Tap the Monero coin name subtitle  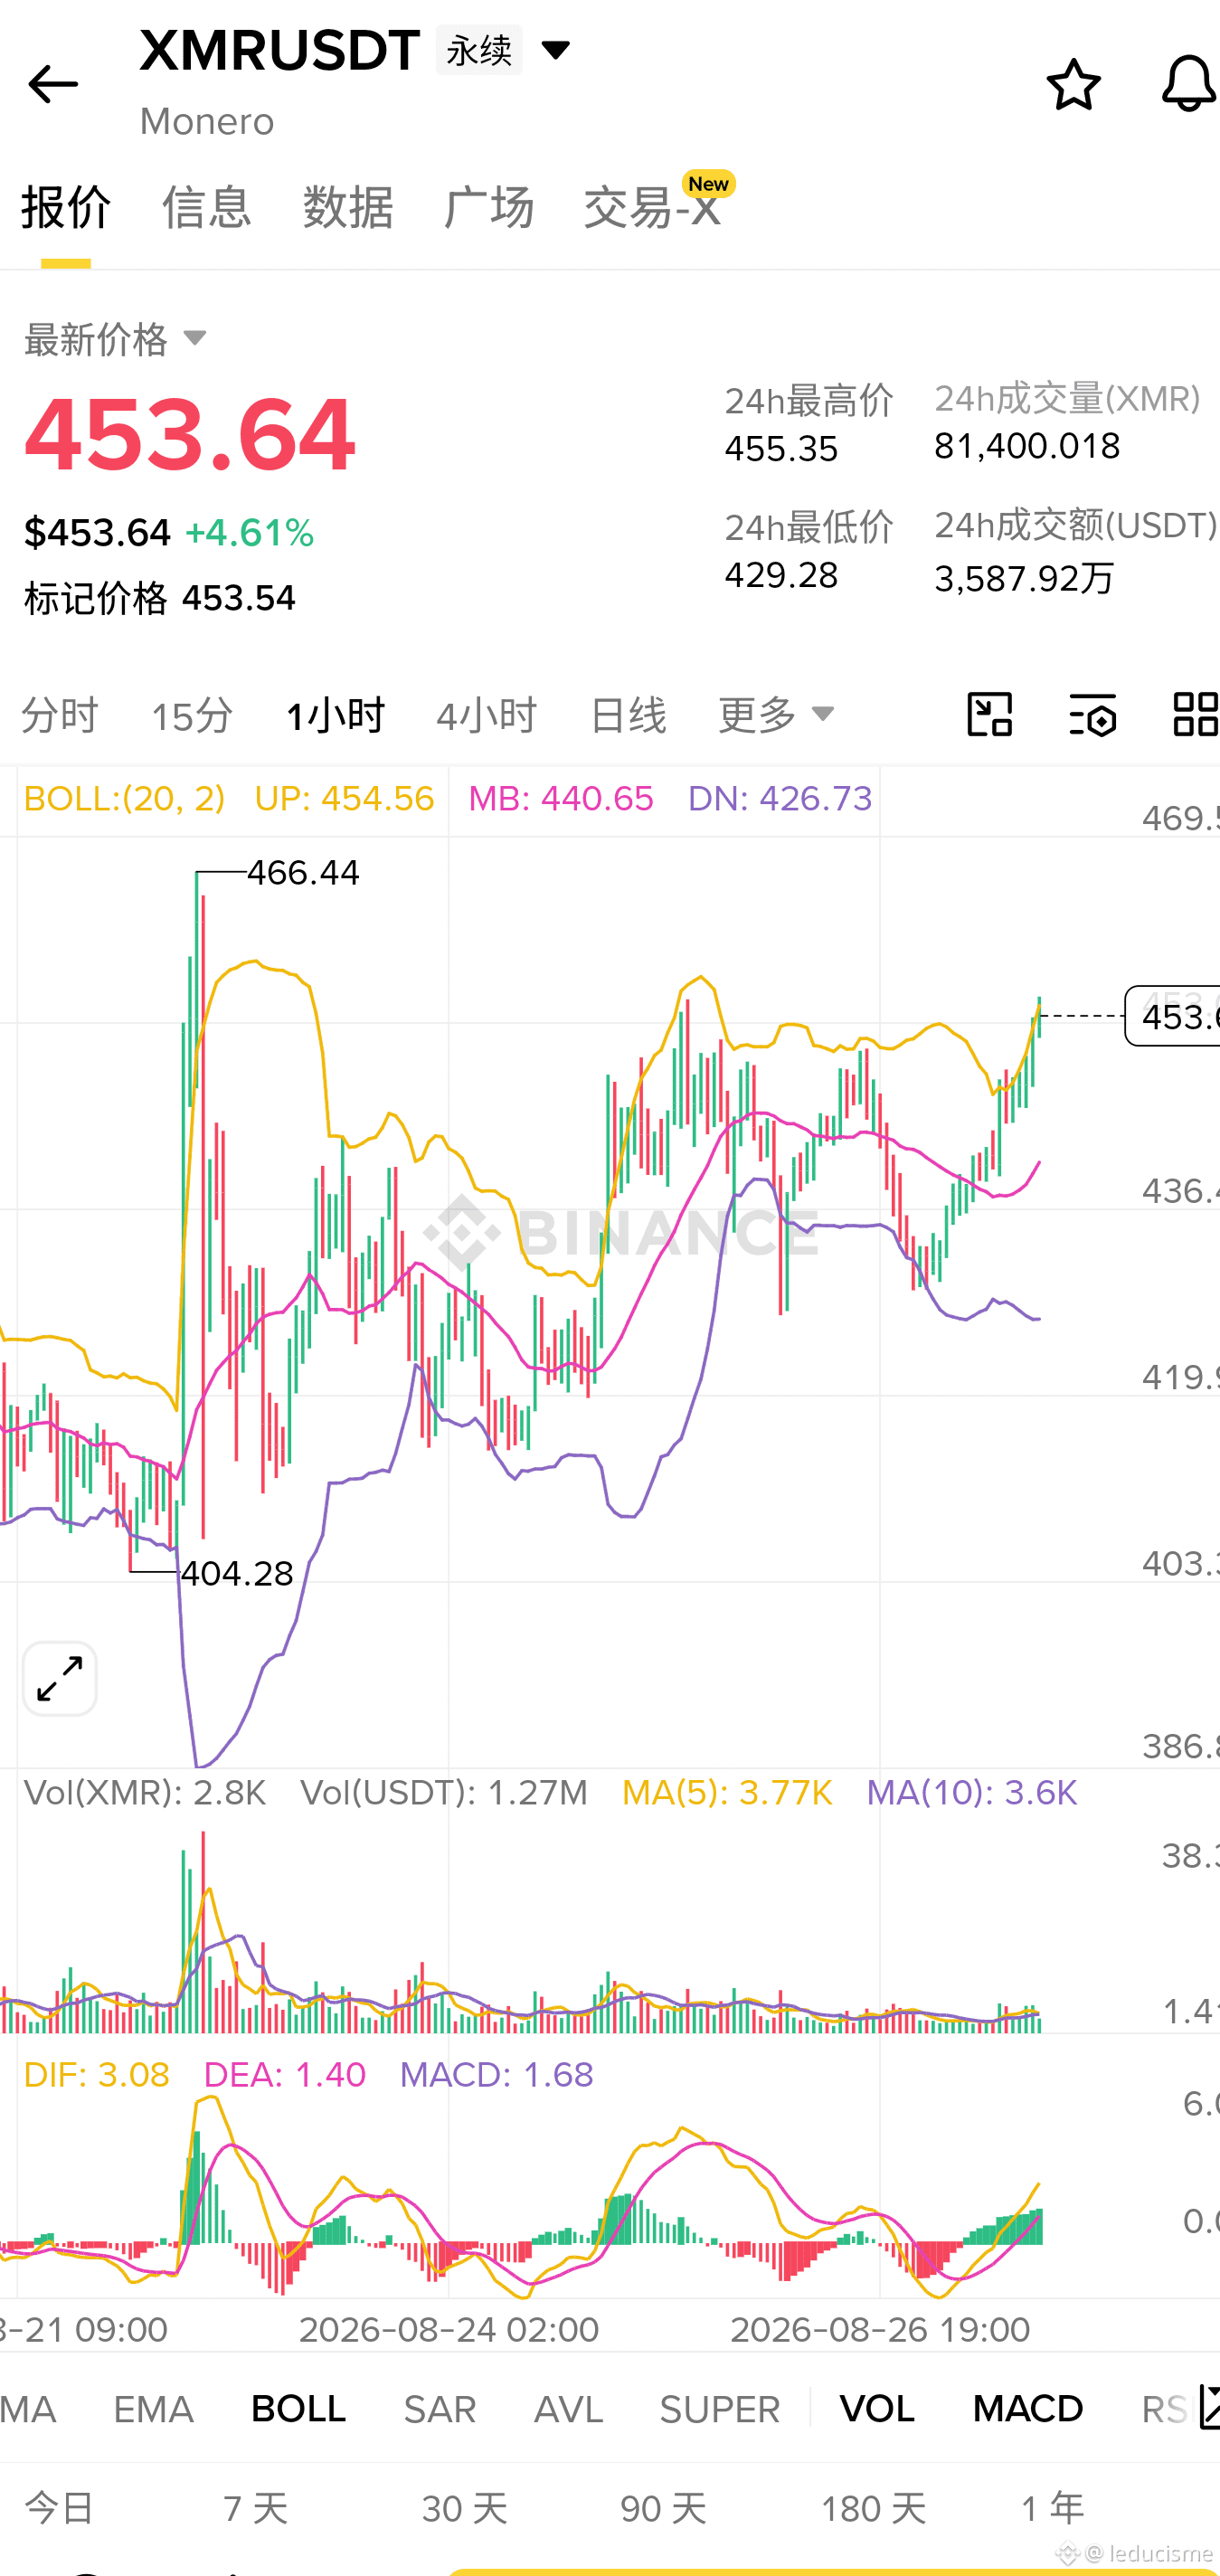point(207,121)
